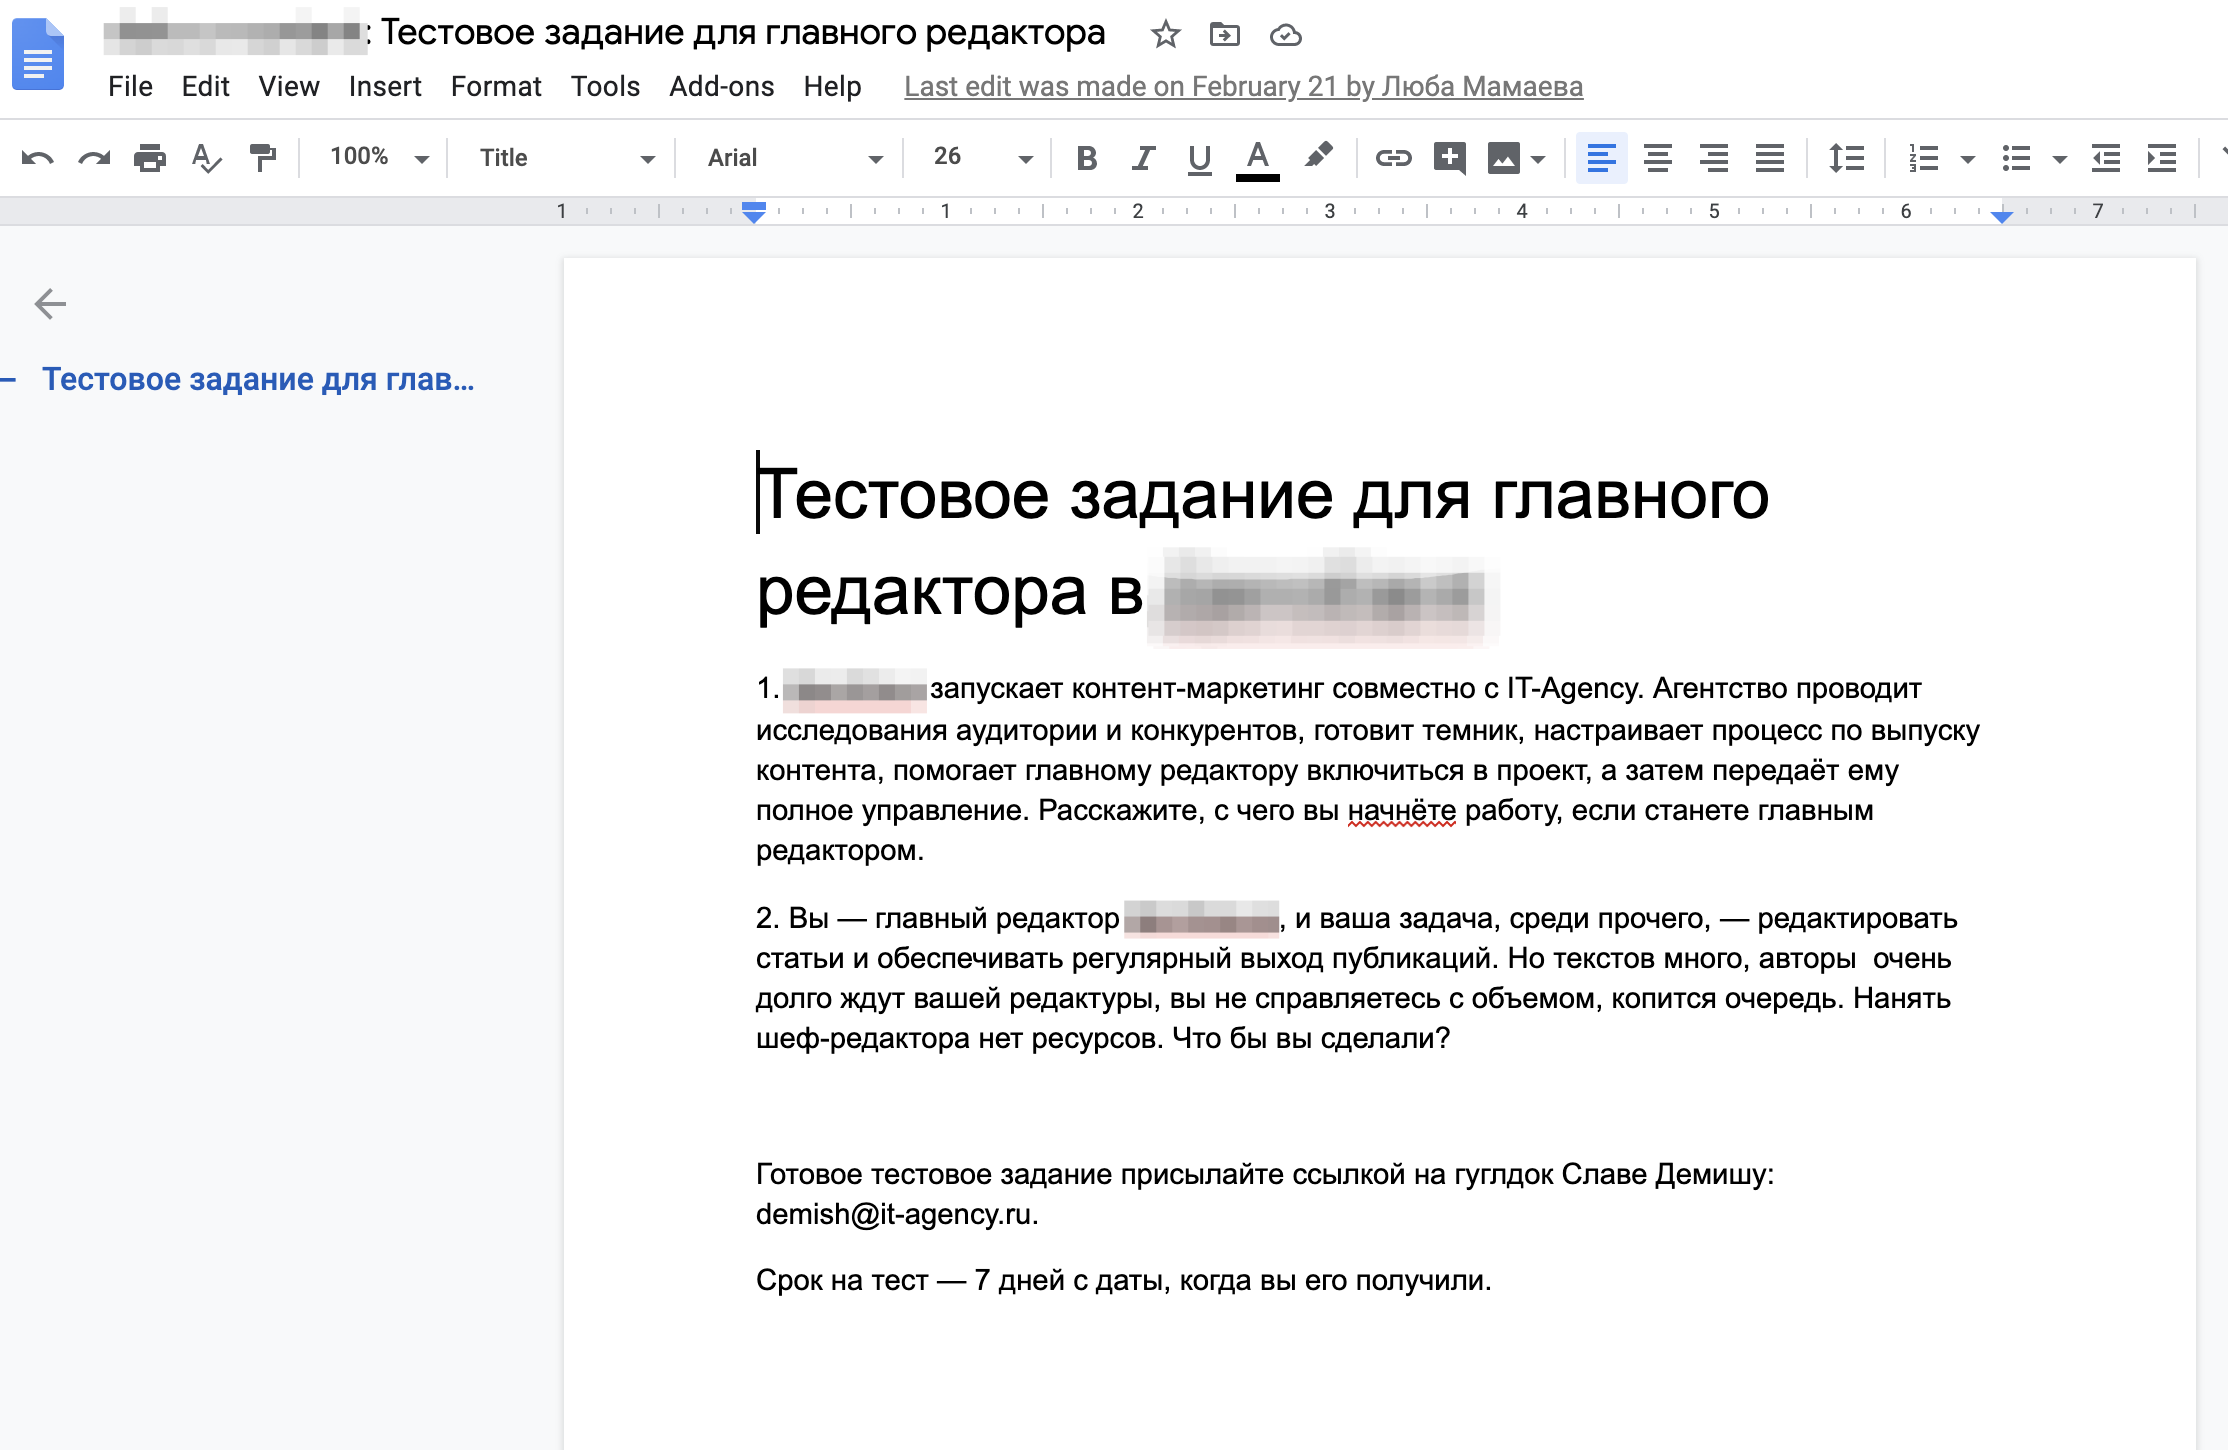Move document using folder icon
2228x1450 pixels.
(1224, 35)
